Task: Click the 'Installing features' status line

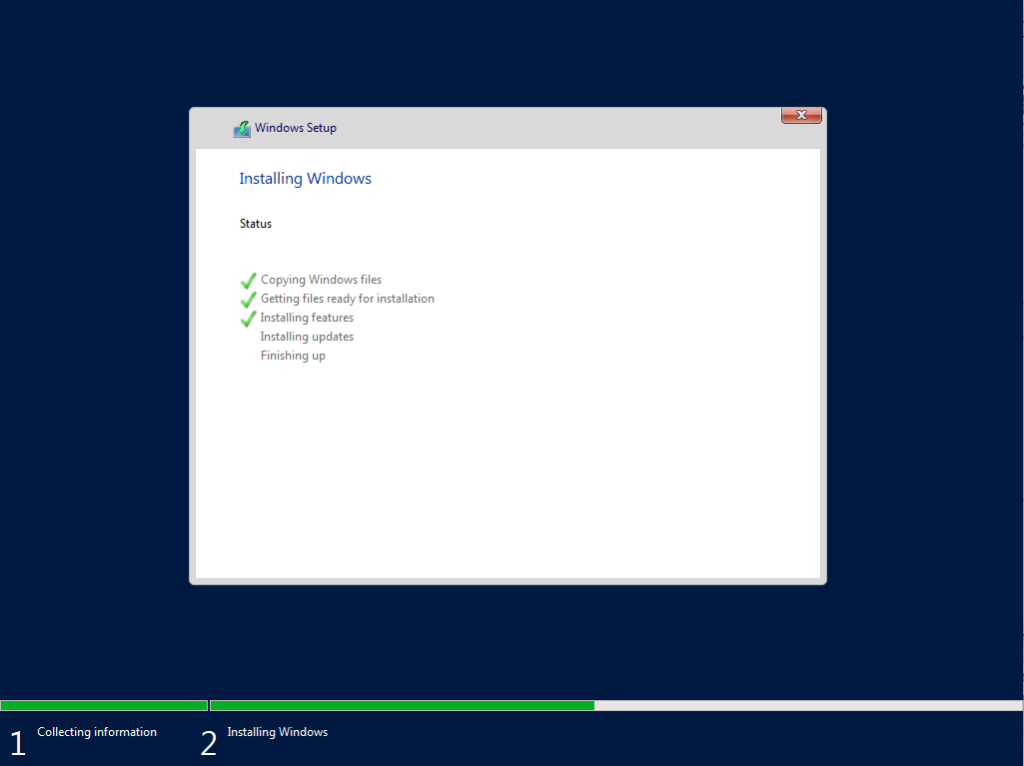Action: point(307,317)
